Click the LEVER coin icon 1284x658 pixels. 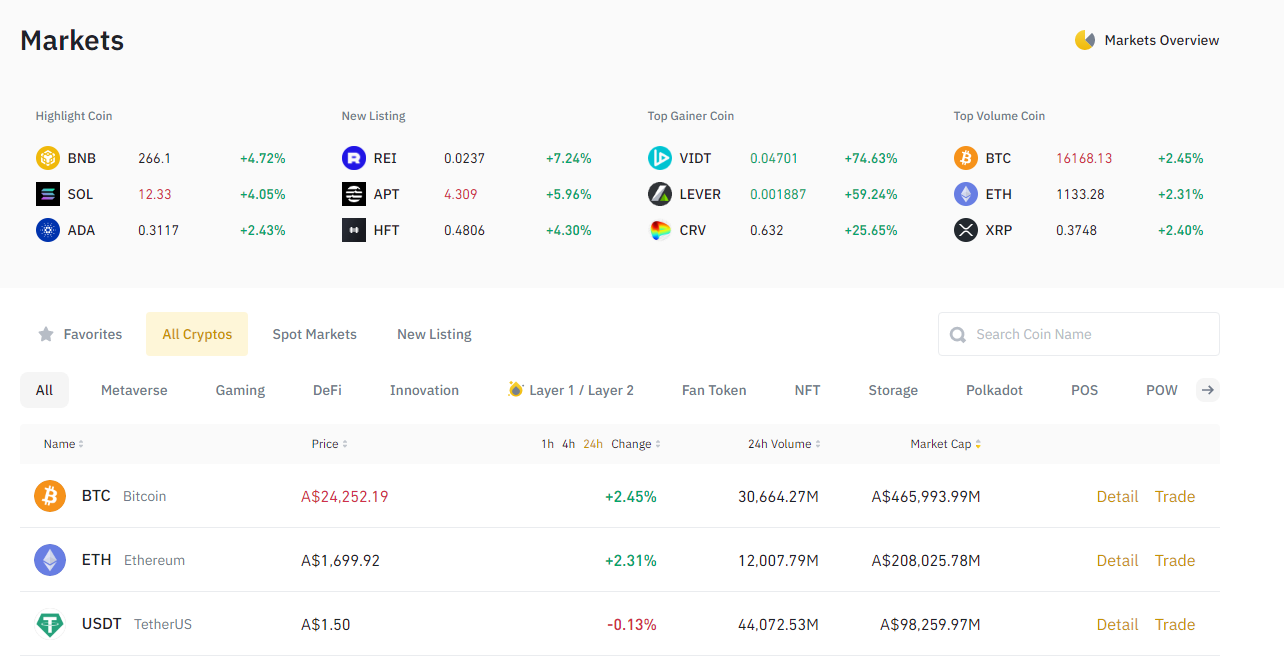point(660,194)
